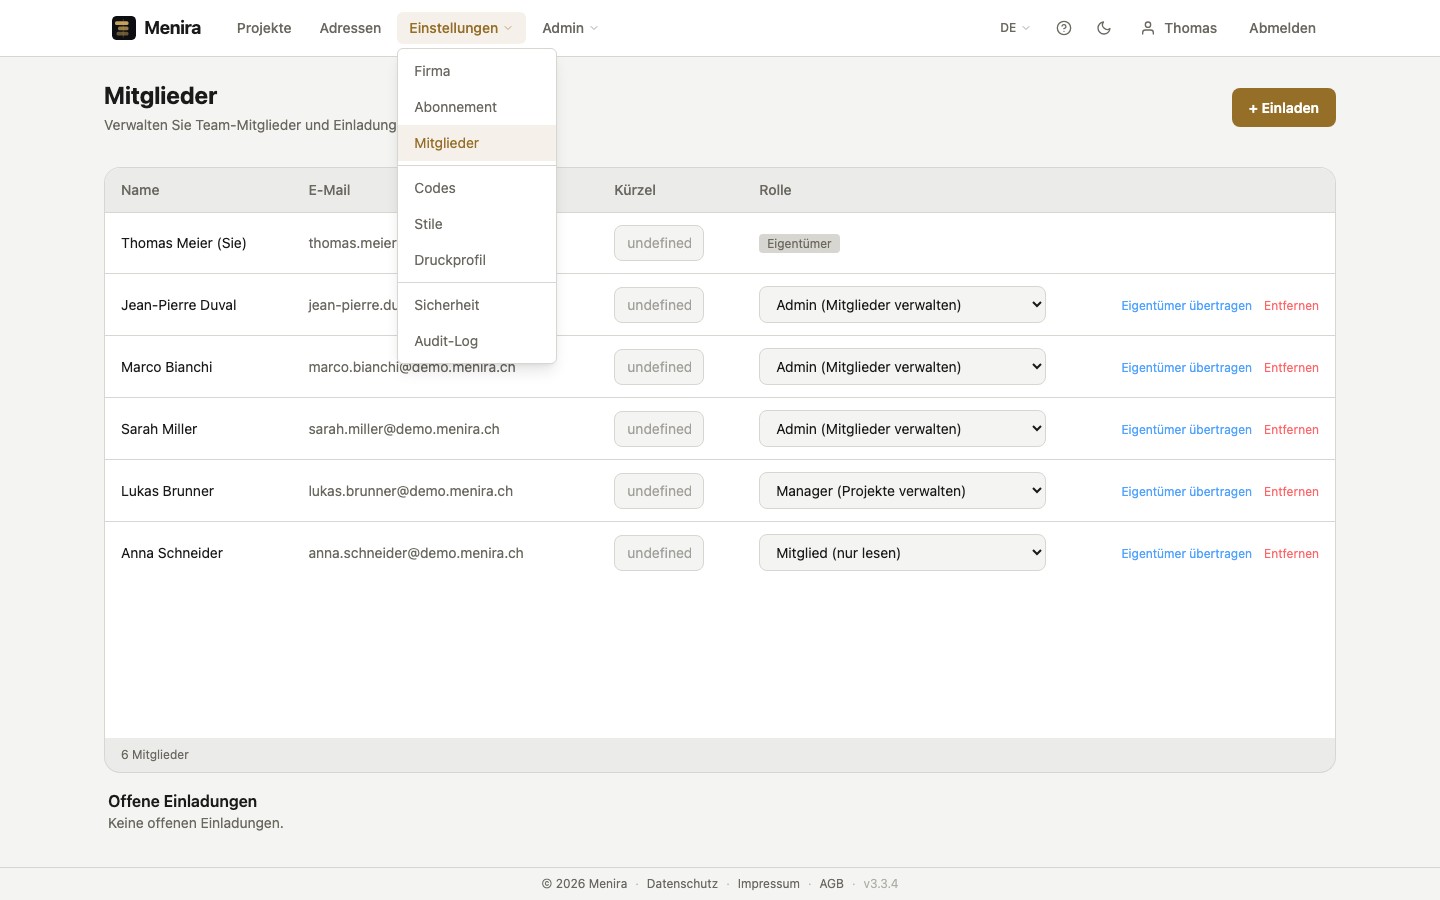Remove Anna Schneider from members

pos(1291,554)
